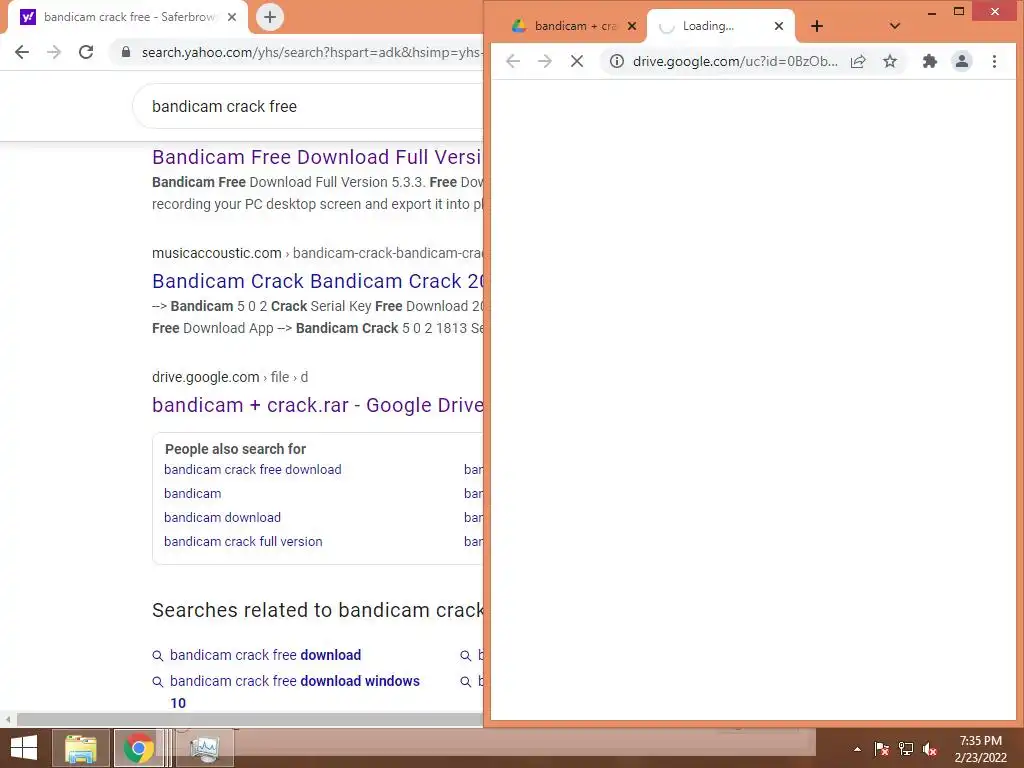Click 'drive.google.com › file › d' source text

tap(230, 377)
